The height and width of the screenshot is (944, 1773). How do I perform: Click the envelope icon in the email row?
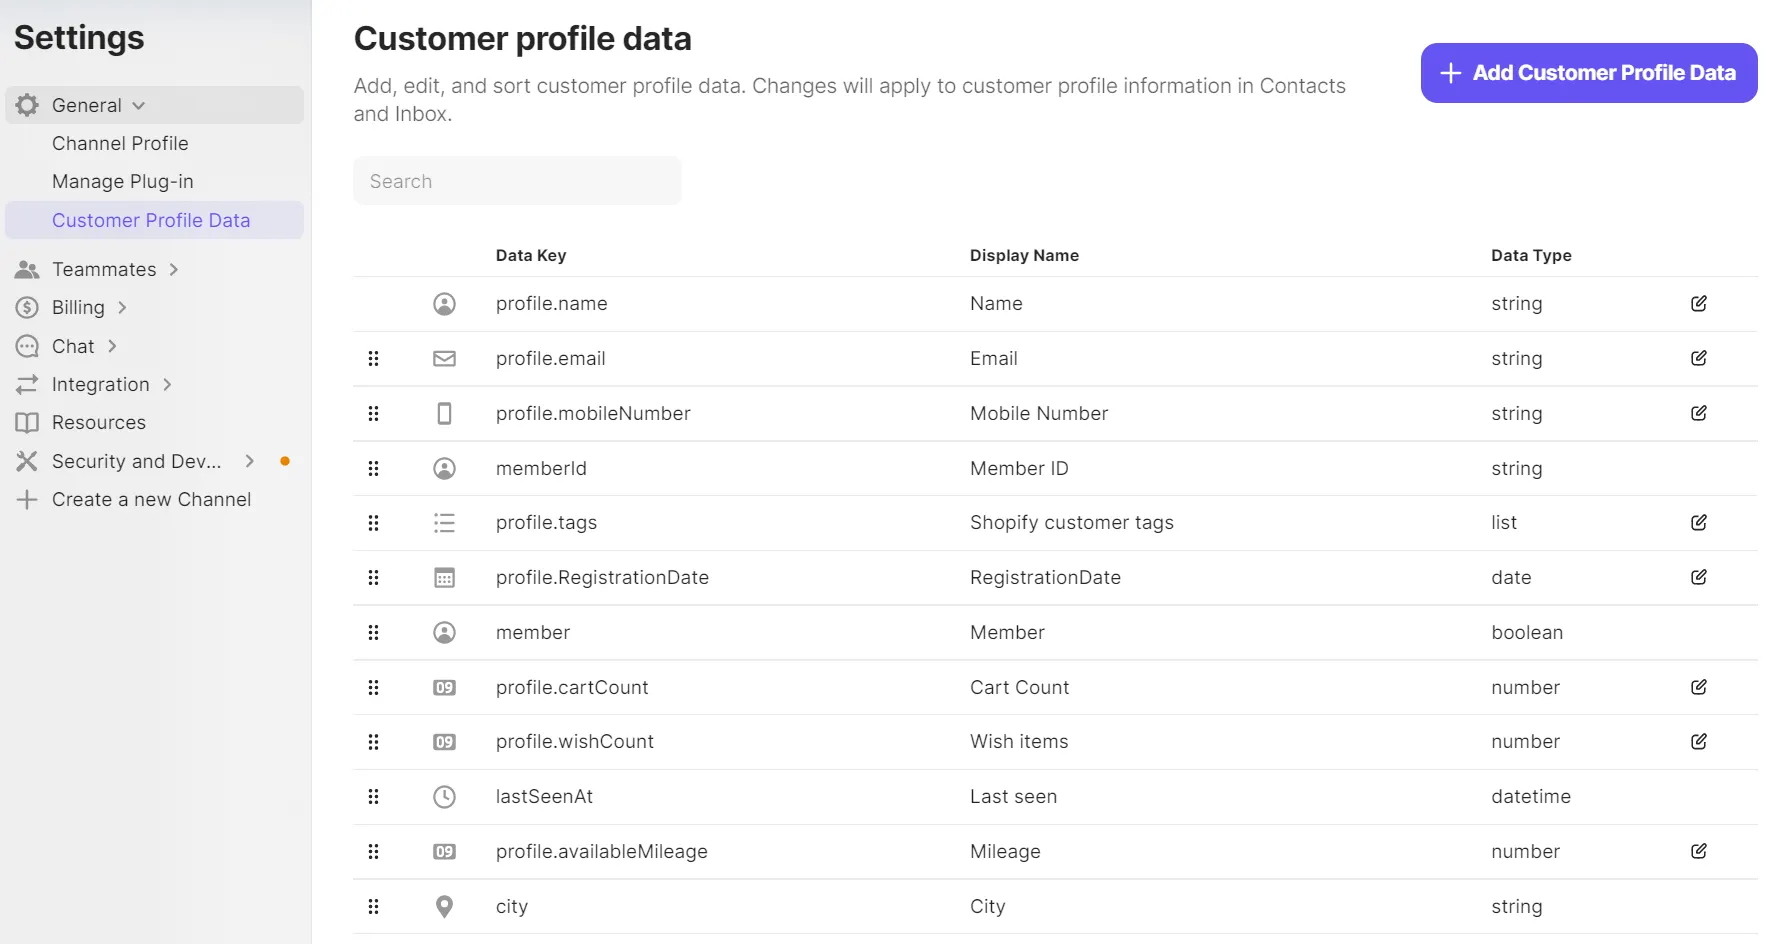tap(444, 359)
